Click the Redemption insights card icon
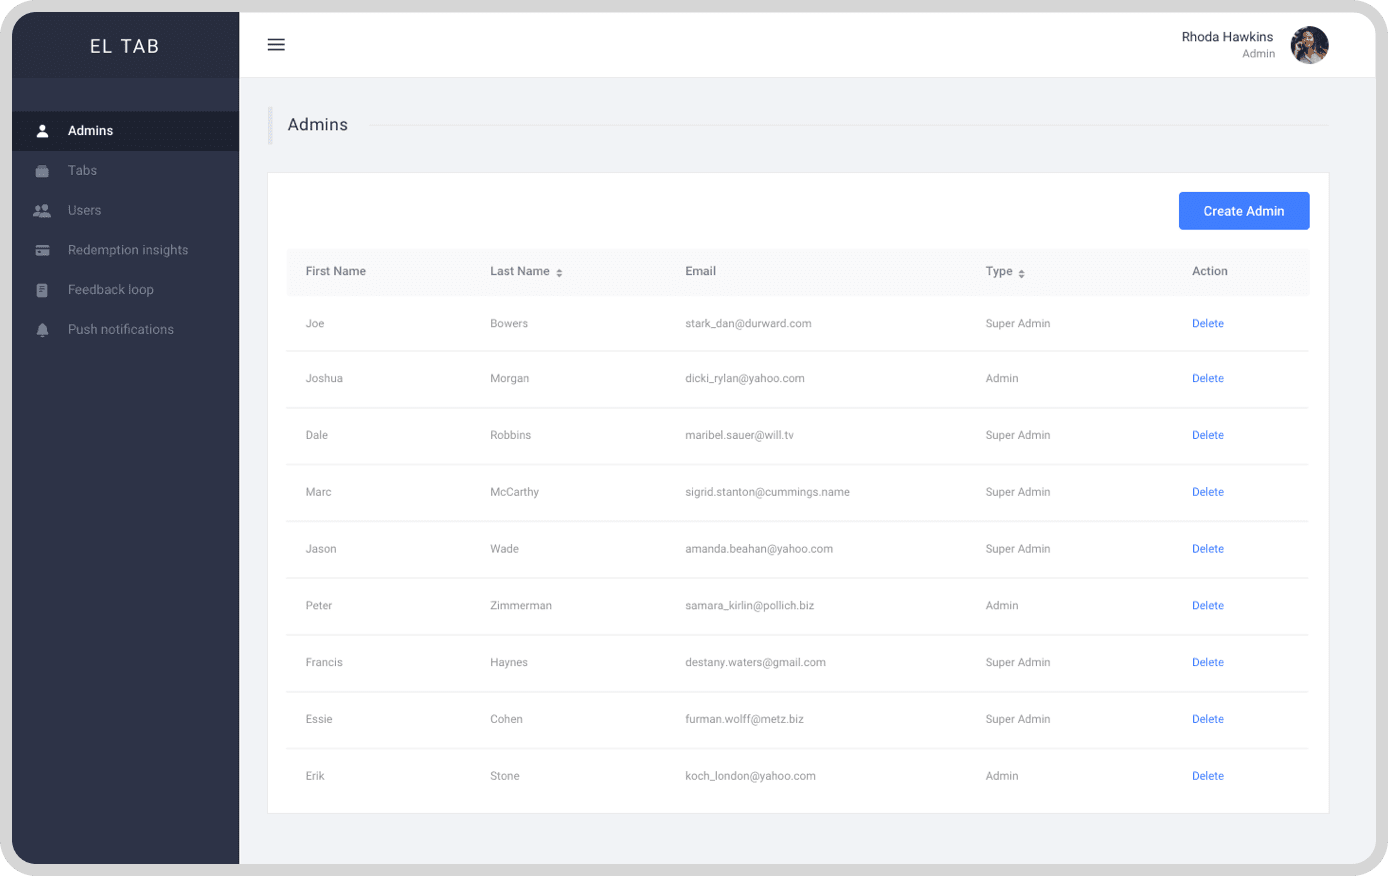This screenshot has width=1388, height=876. tap(42, 251)
